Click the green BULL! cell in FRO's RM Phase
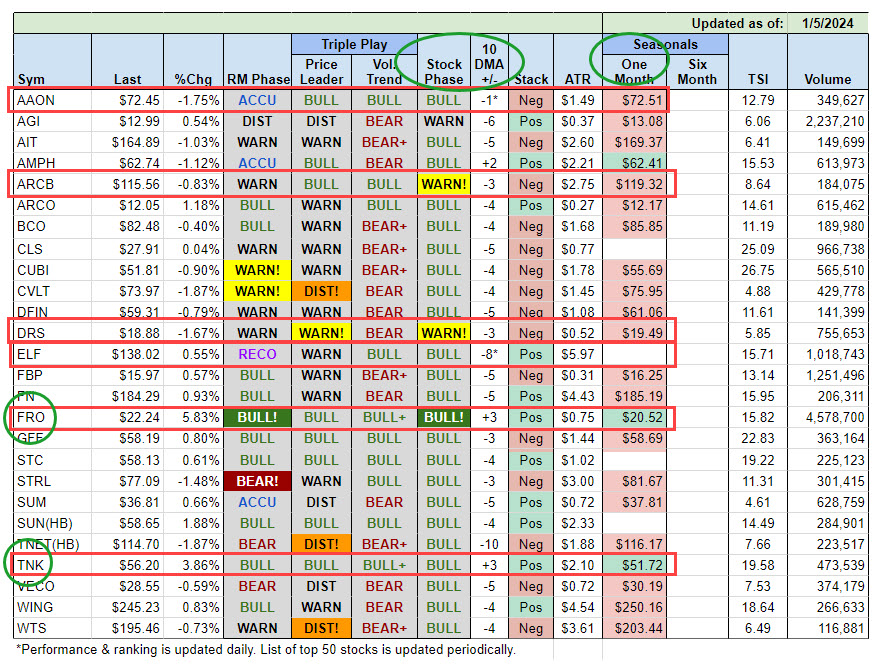Image resolution: width=888 pixels, height=666 pixels. pos(257,417)
